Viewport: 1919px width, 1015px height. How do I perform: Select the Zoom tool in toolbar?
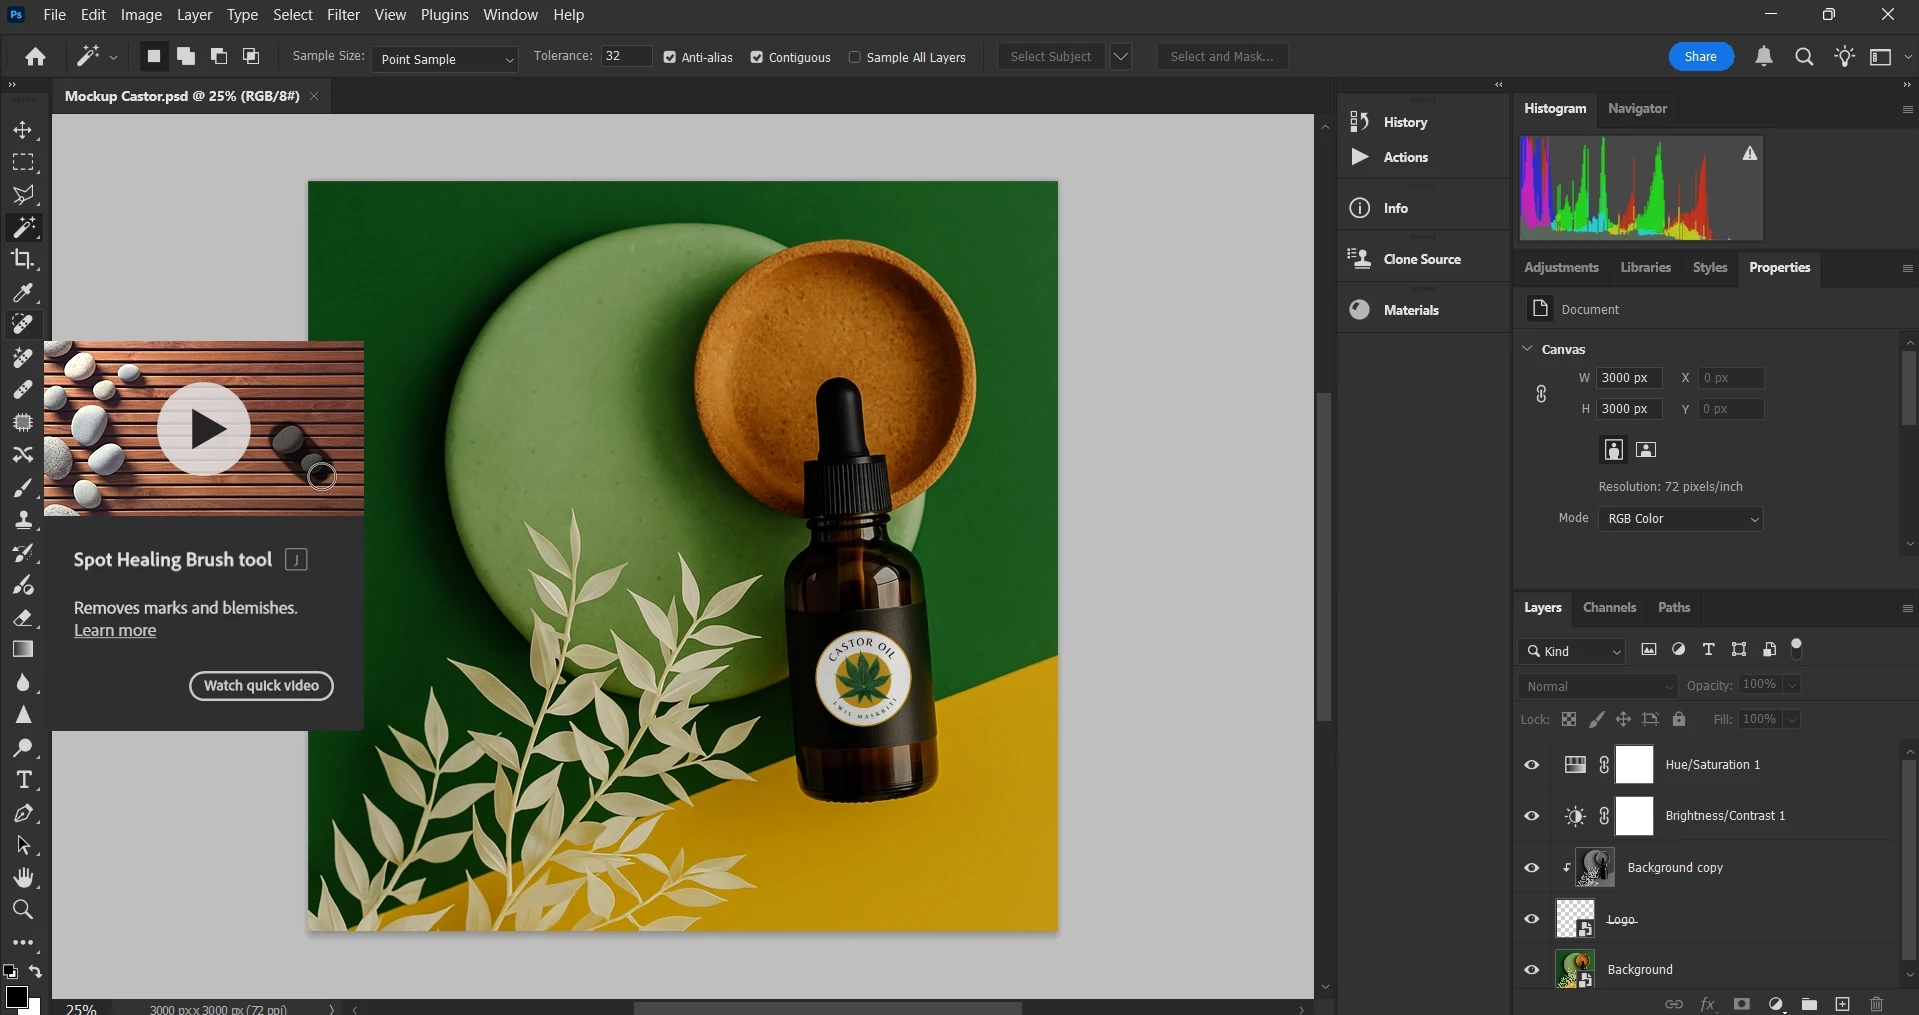(23, 909)
